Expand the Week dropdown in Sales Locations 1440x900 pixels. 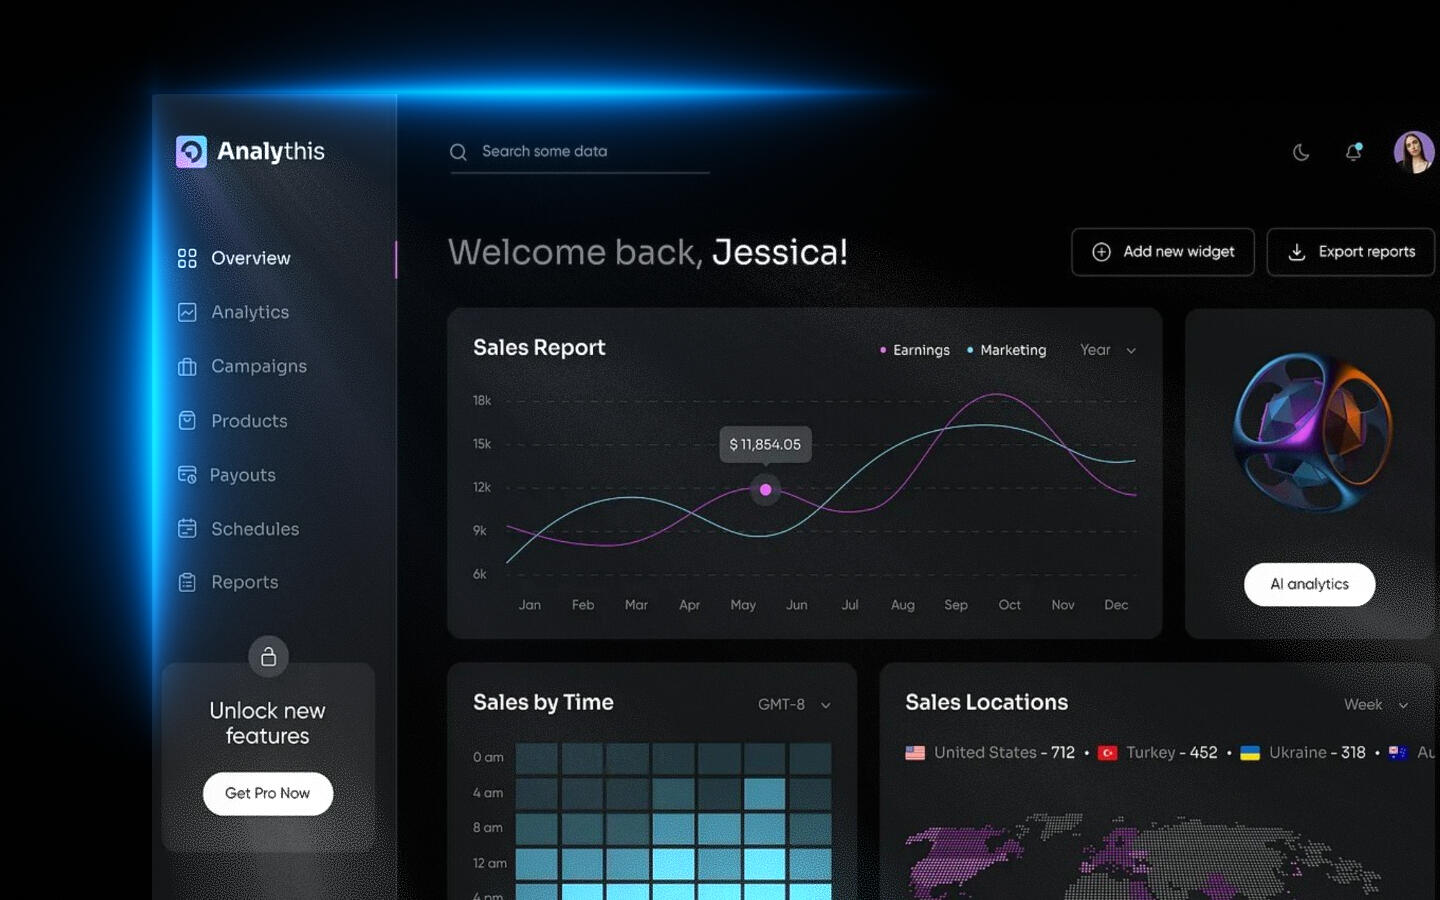click(x=1376, y=705)
